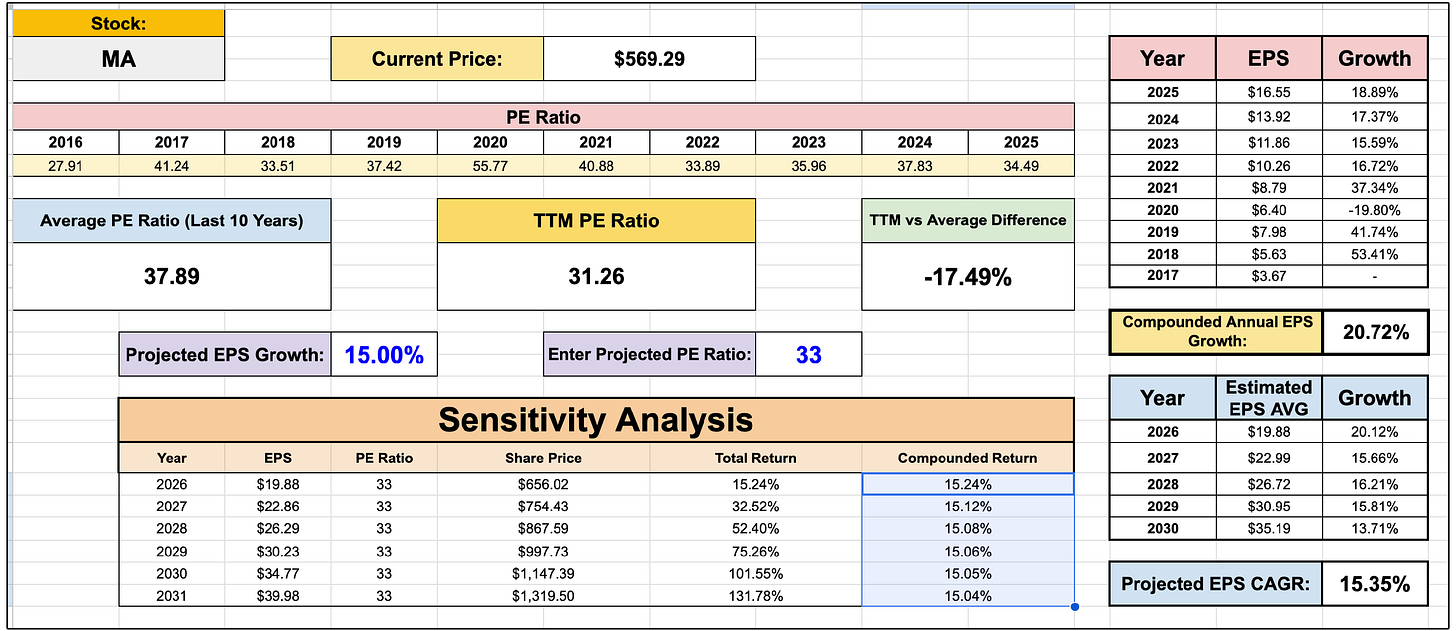Select the TTM PE Ratio value 31.26
The height and width of the screenshot is (631, 1456).
[596, 276]
